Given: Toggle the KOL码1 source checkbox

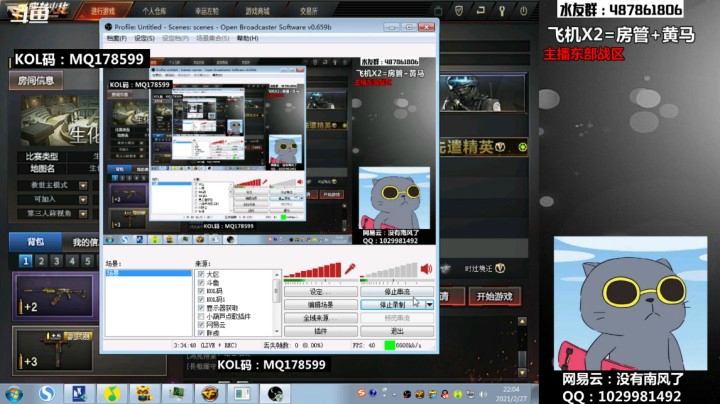Looking at the screenshot, I should [x=201, y=299].
